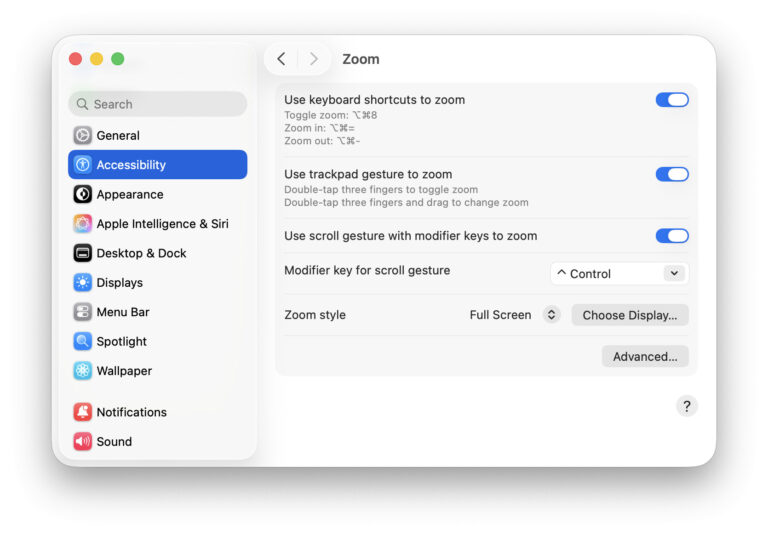Select Appearance in the sidebar
The height and width of the screenshot is (535, 768).
click(x=158, y=194)
